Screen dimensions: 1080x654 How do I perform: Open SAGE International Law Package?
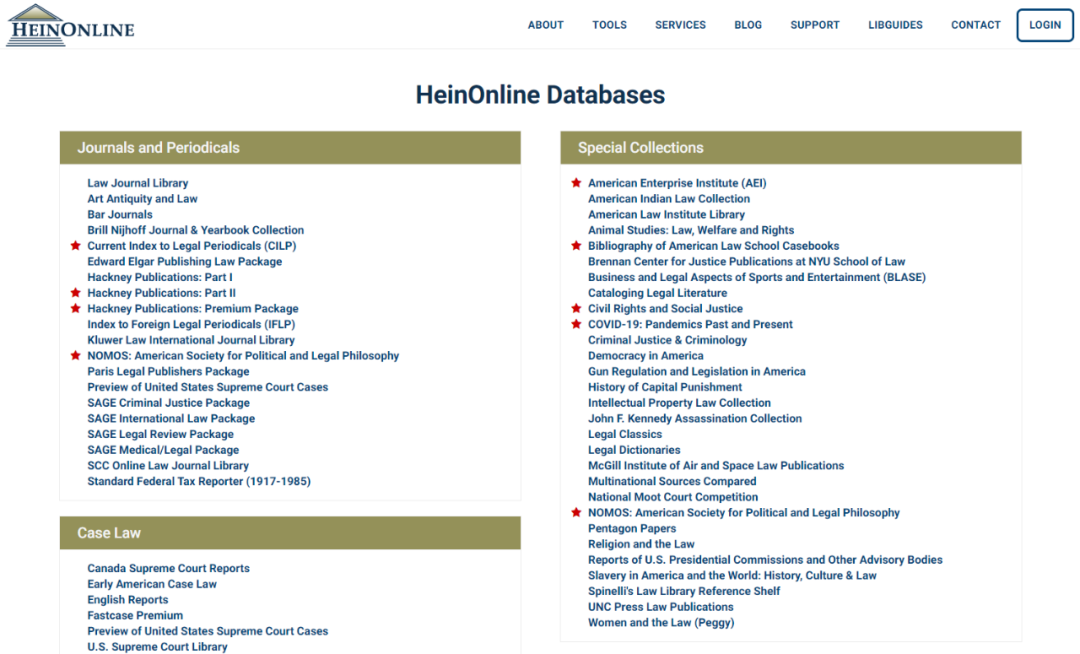click(x=171, y=419)
